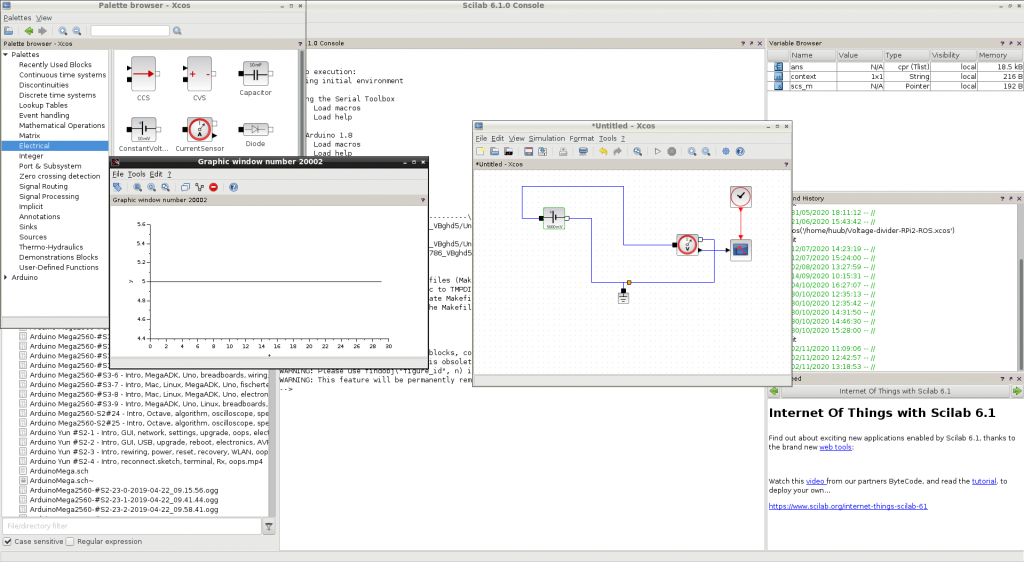The width and height of the screenshot is (1024, 562).
Task: Zoom out on the palette browser blocks
Action: 77,31
